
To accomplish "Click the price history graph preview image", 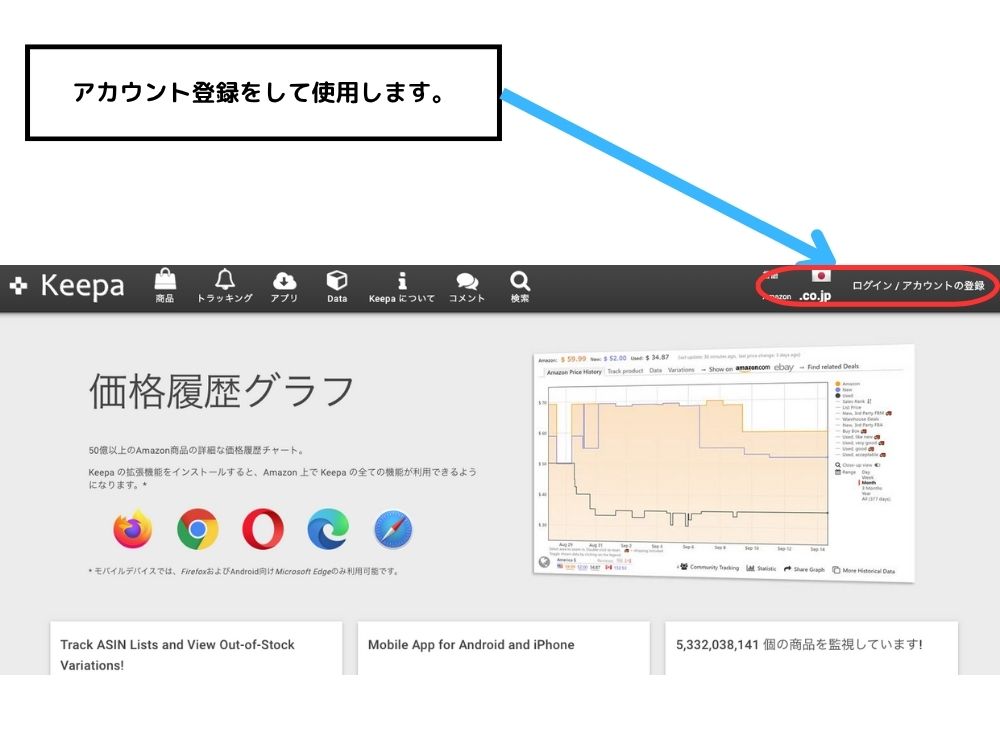I will click(724, 464).
